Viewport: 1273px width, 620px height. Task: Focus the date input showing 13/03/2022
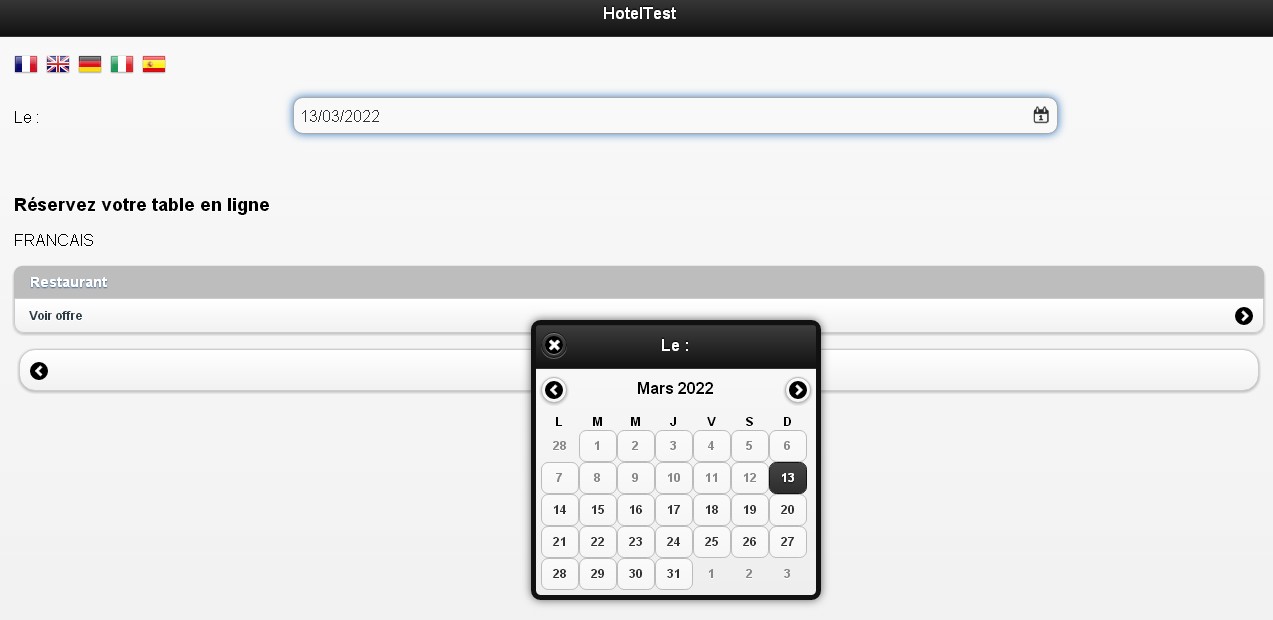click(x=675, y=115)
